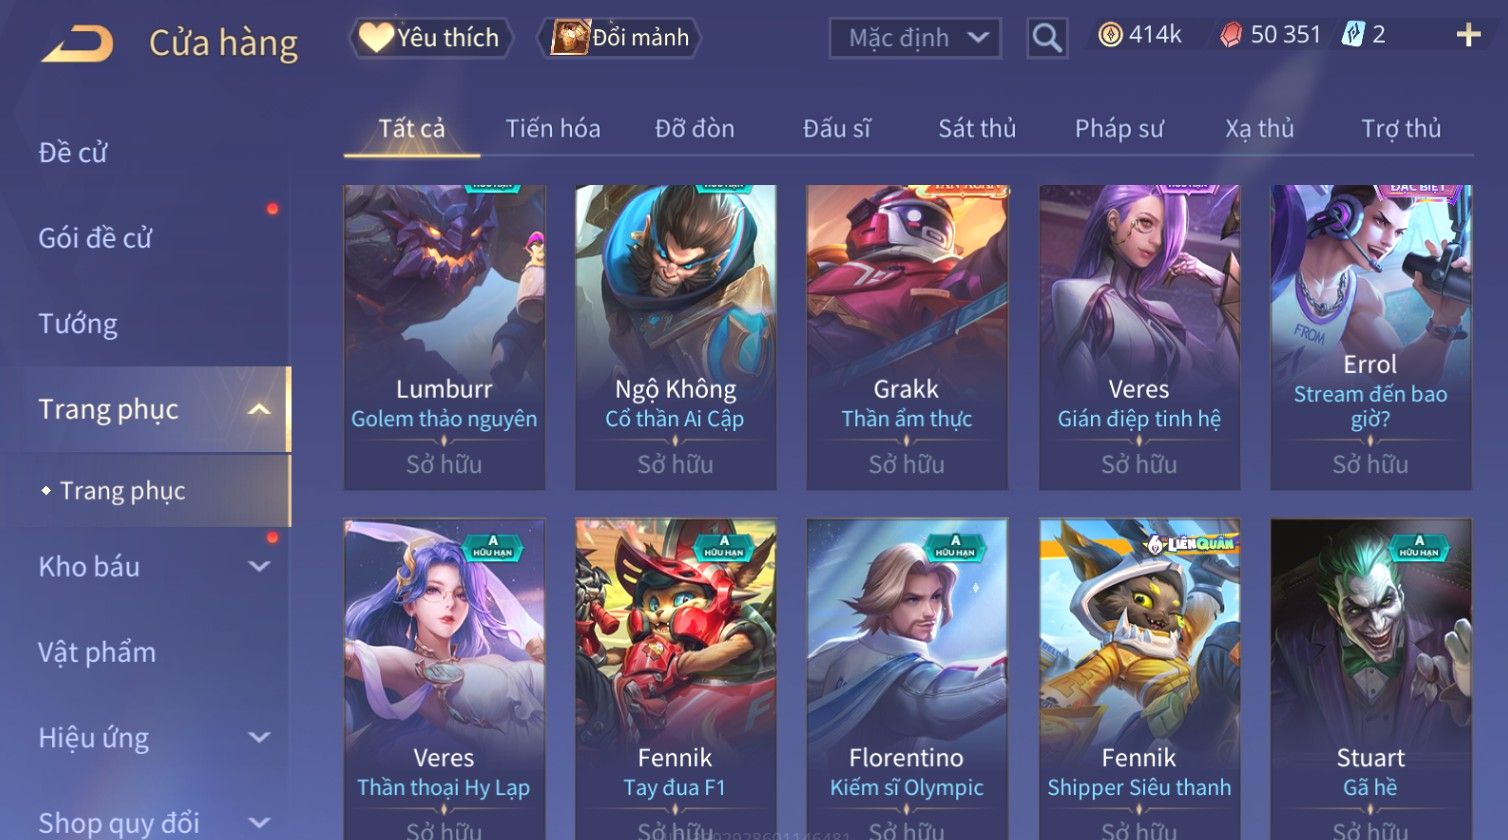Open Đổi mảnh chest icon
Viewport: 1508px width, 840px height.
(x=570, y=37)
